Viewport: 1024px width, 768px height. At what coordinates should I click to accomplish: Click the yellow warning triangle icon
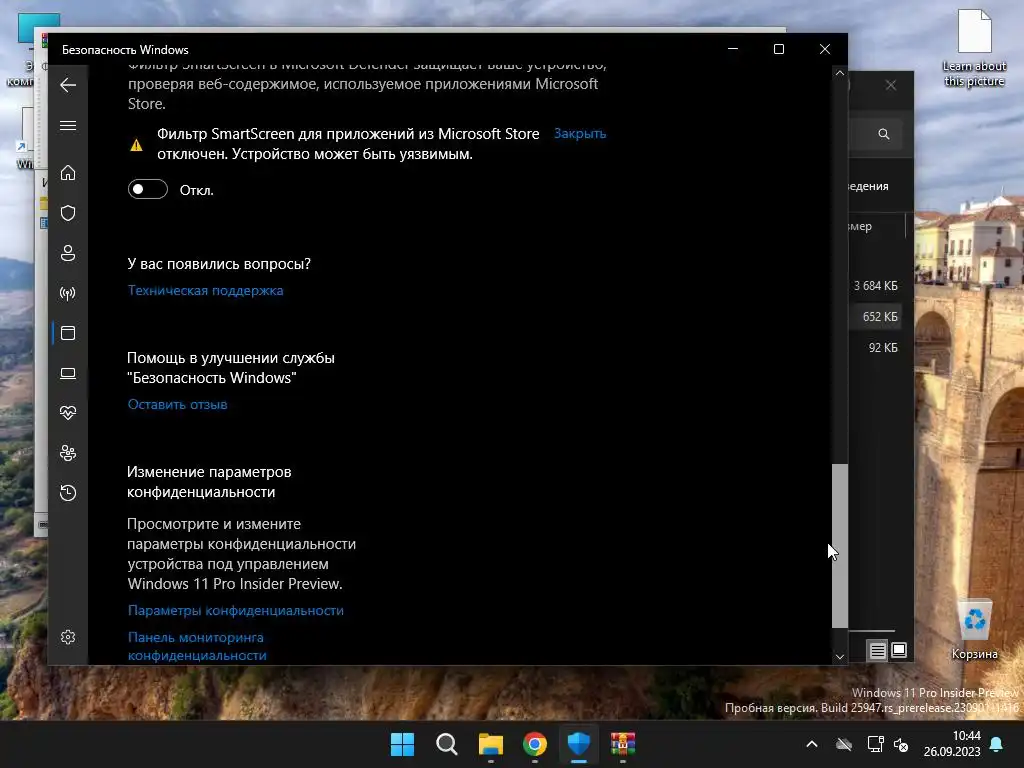(136, 145)
